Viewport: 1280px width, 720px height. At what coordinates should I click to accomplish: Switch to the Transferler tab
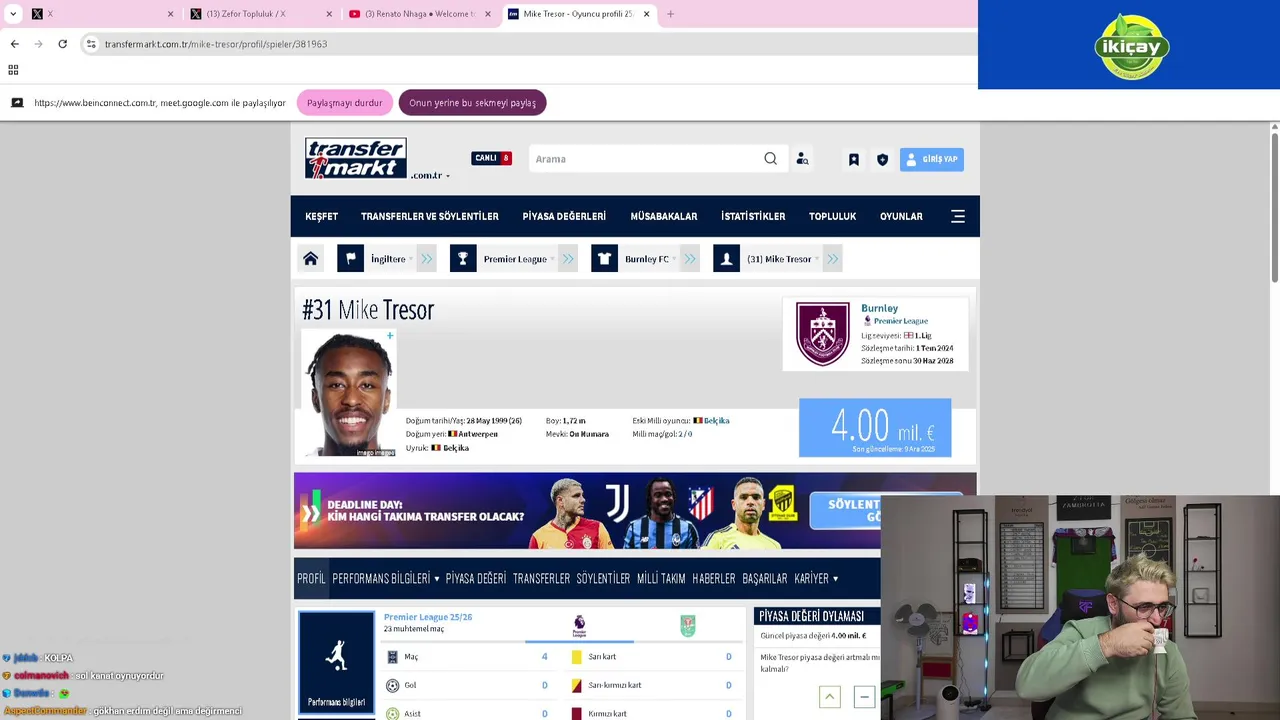coord(541,579)
